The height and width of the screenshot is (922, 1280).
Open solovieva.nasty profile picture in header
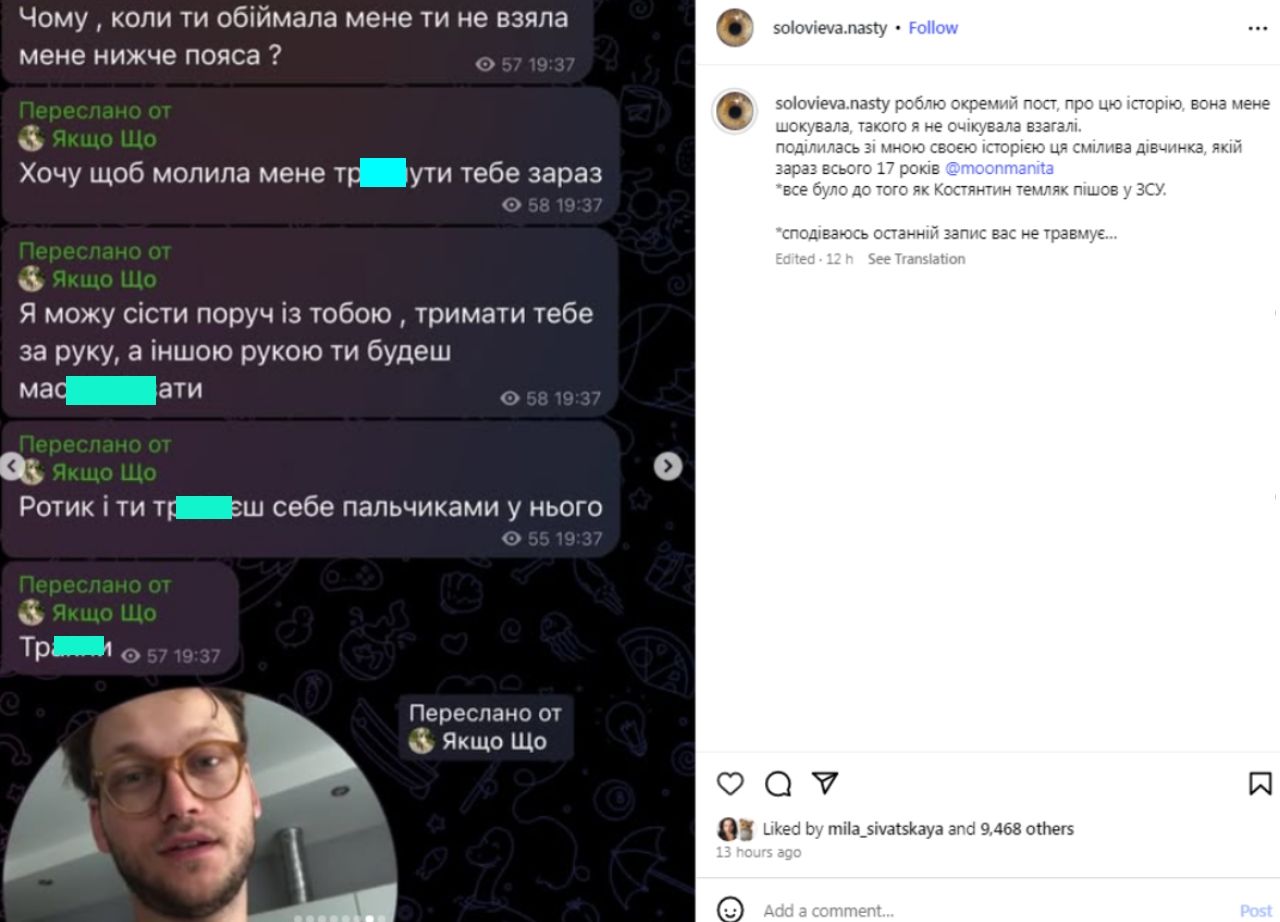point(735,28)
